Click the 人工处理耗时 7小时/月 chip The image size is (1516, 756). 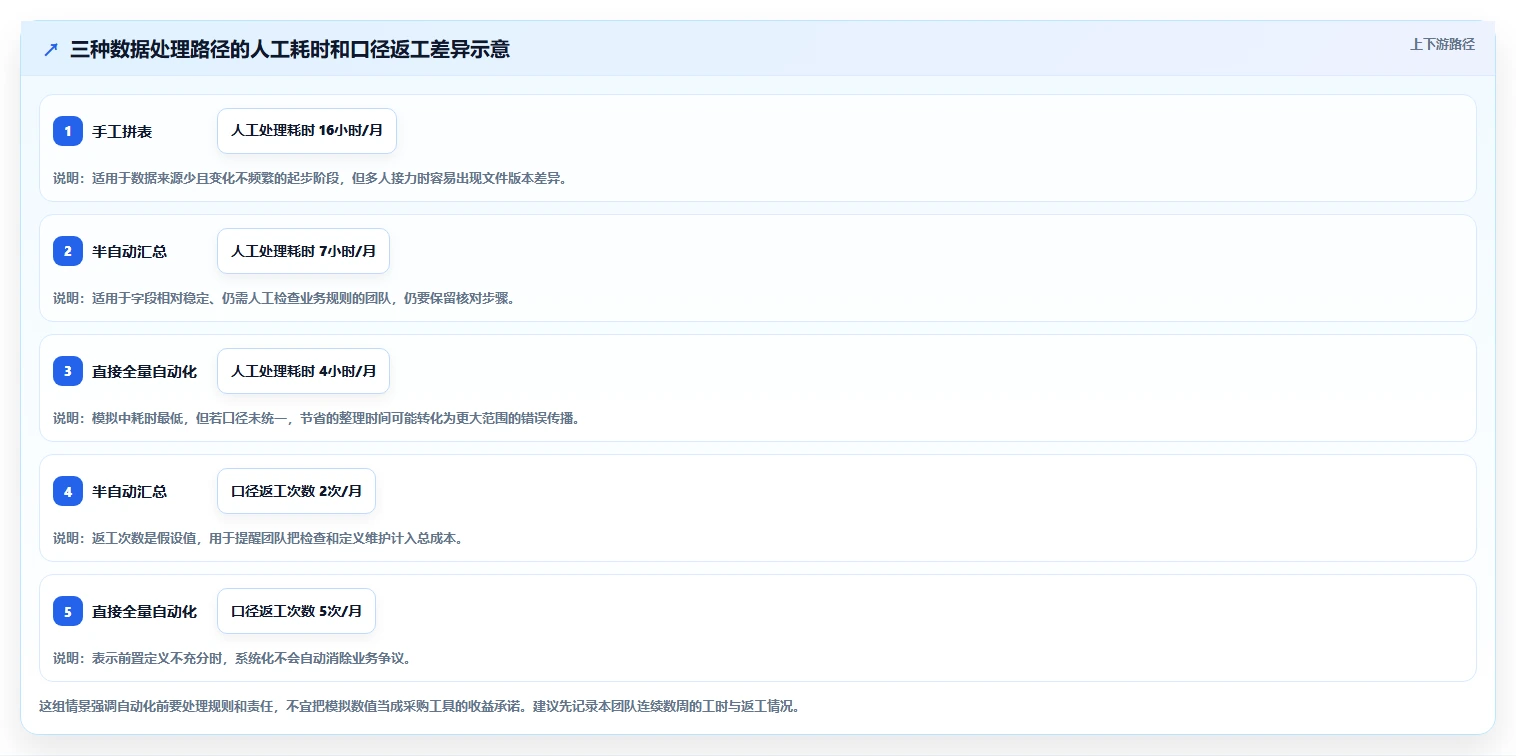pos(303,251)
